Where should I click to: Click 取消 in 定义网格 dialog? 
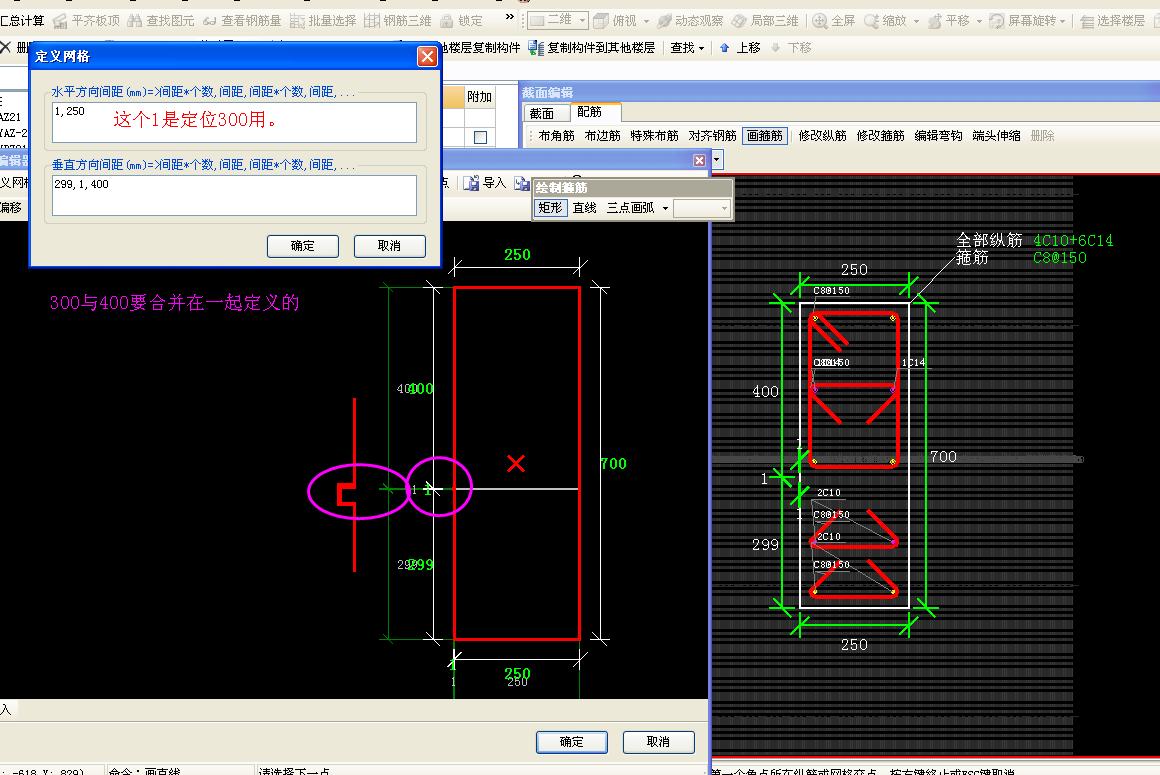(389, 246)
